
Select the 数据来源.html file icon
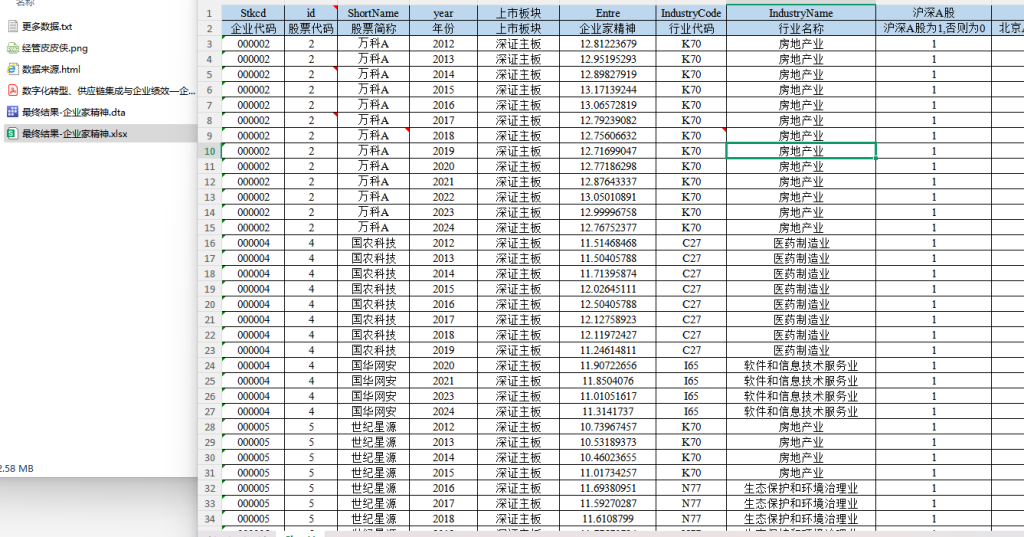12,69
